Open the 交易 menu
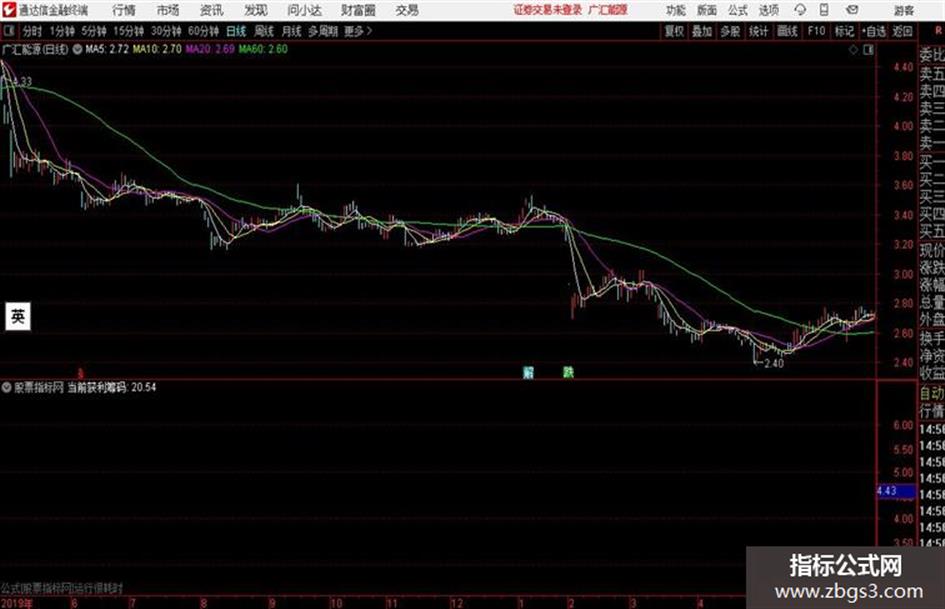Viewport: 945px width, 609px height. pyautogui.click(x=407, y=10)
